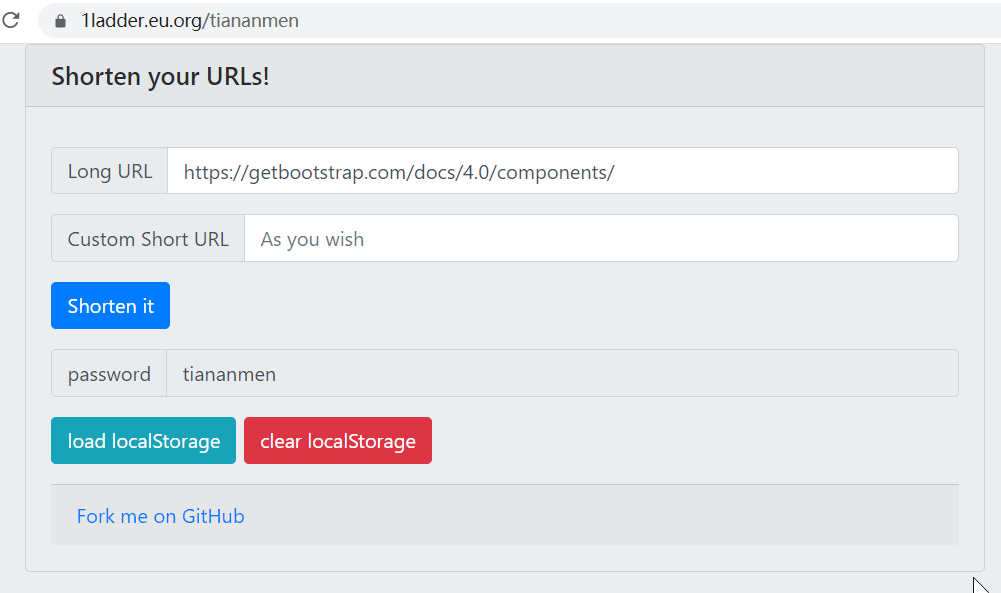Focus the Long URL input with getbootstrap link
This screenshot has width=1001, height=593.
(x=560, y=171)
